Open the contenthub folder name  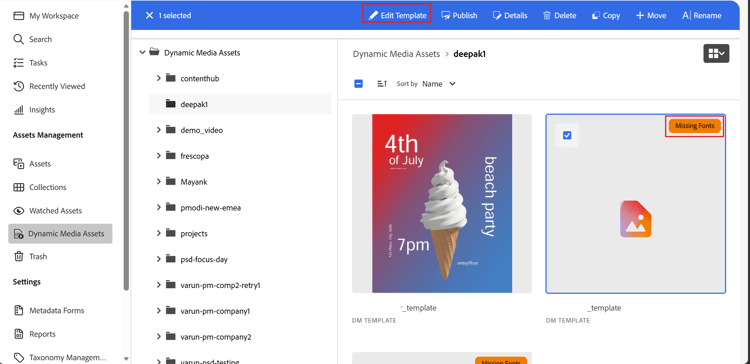(200, 78)
